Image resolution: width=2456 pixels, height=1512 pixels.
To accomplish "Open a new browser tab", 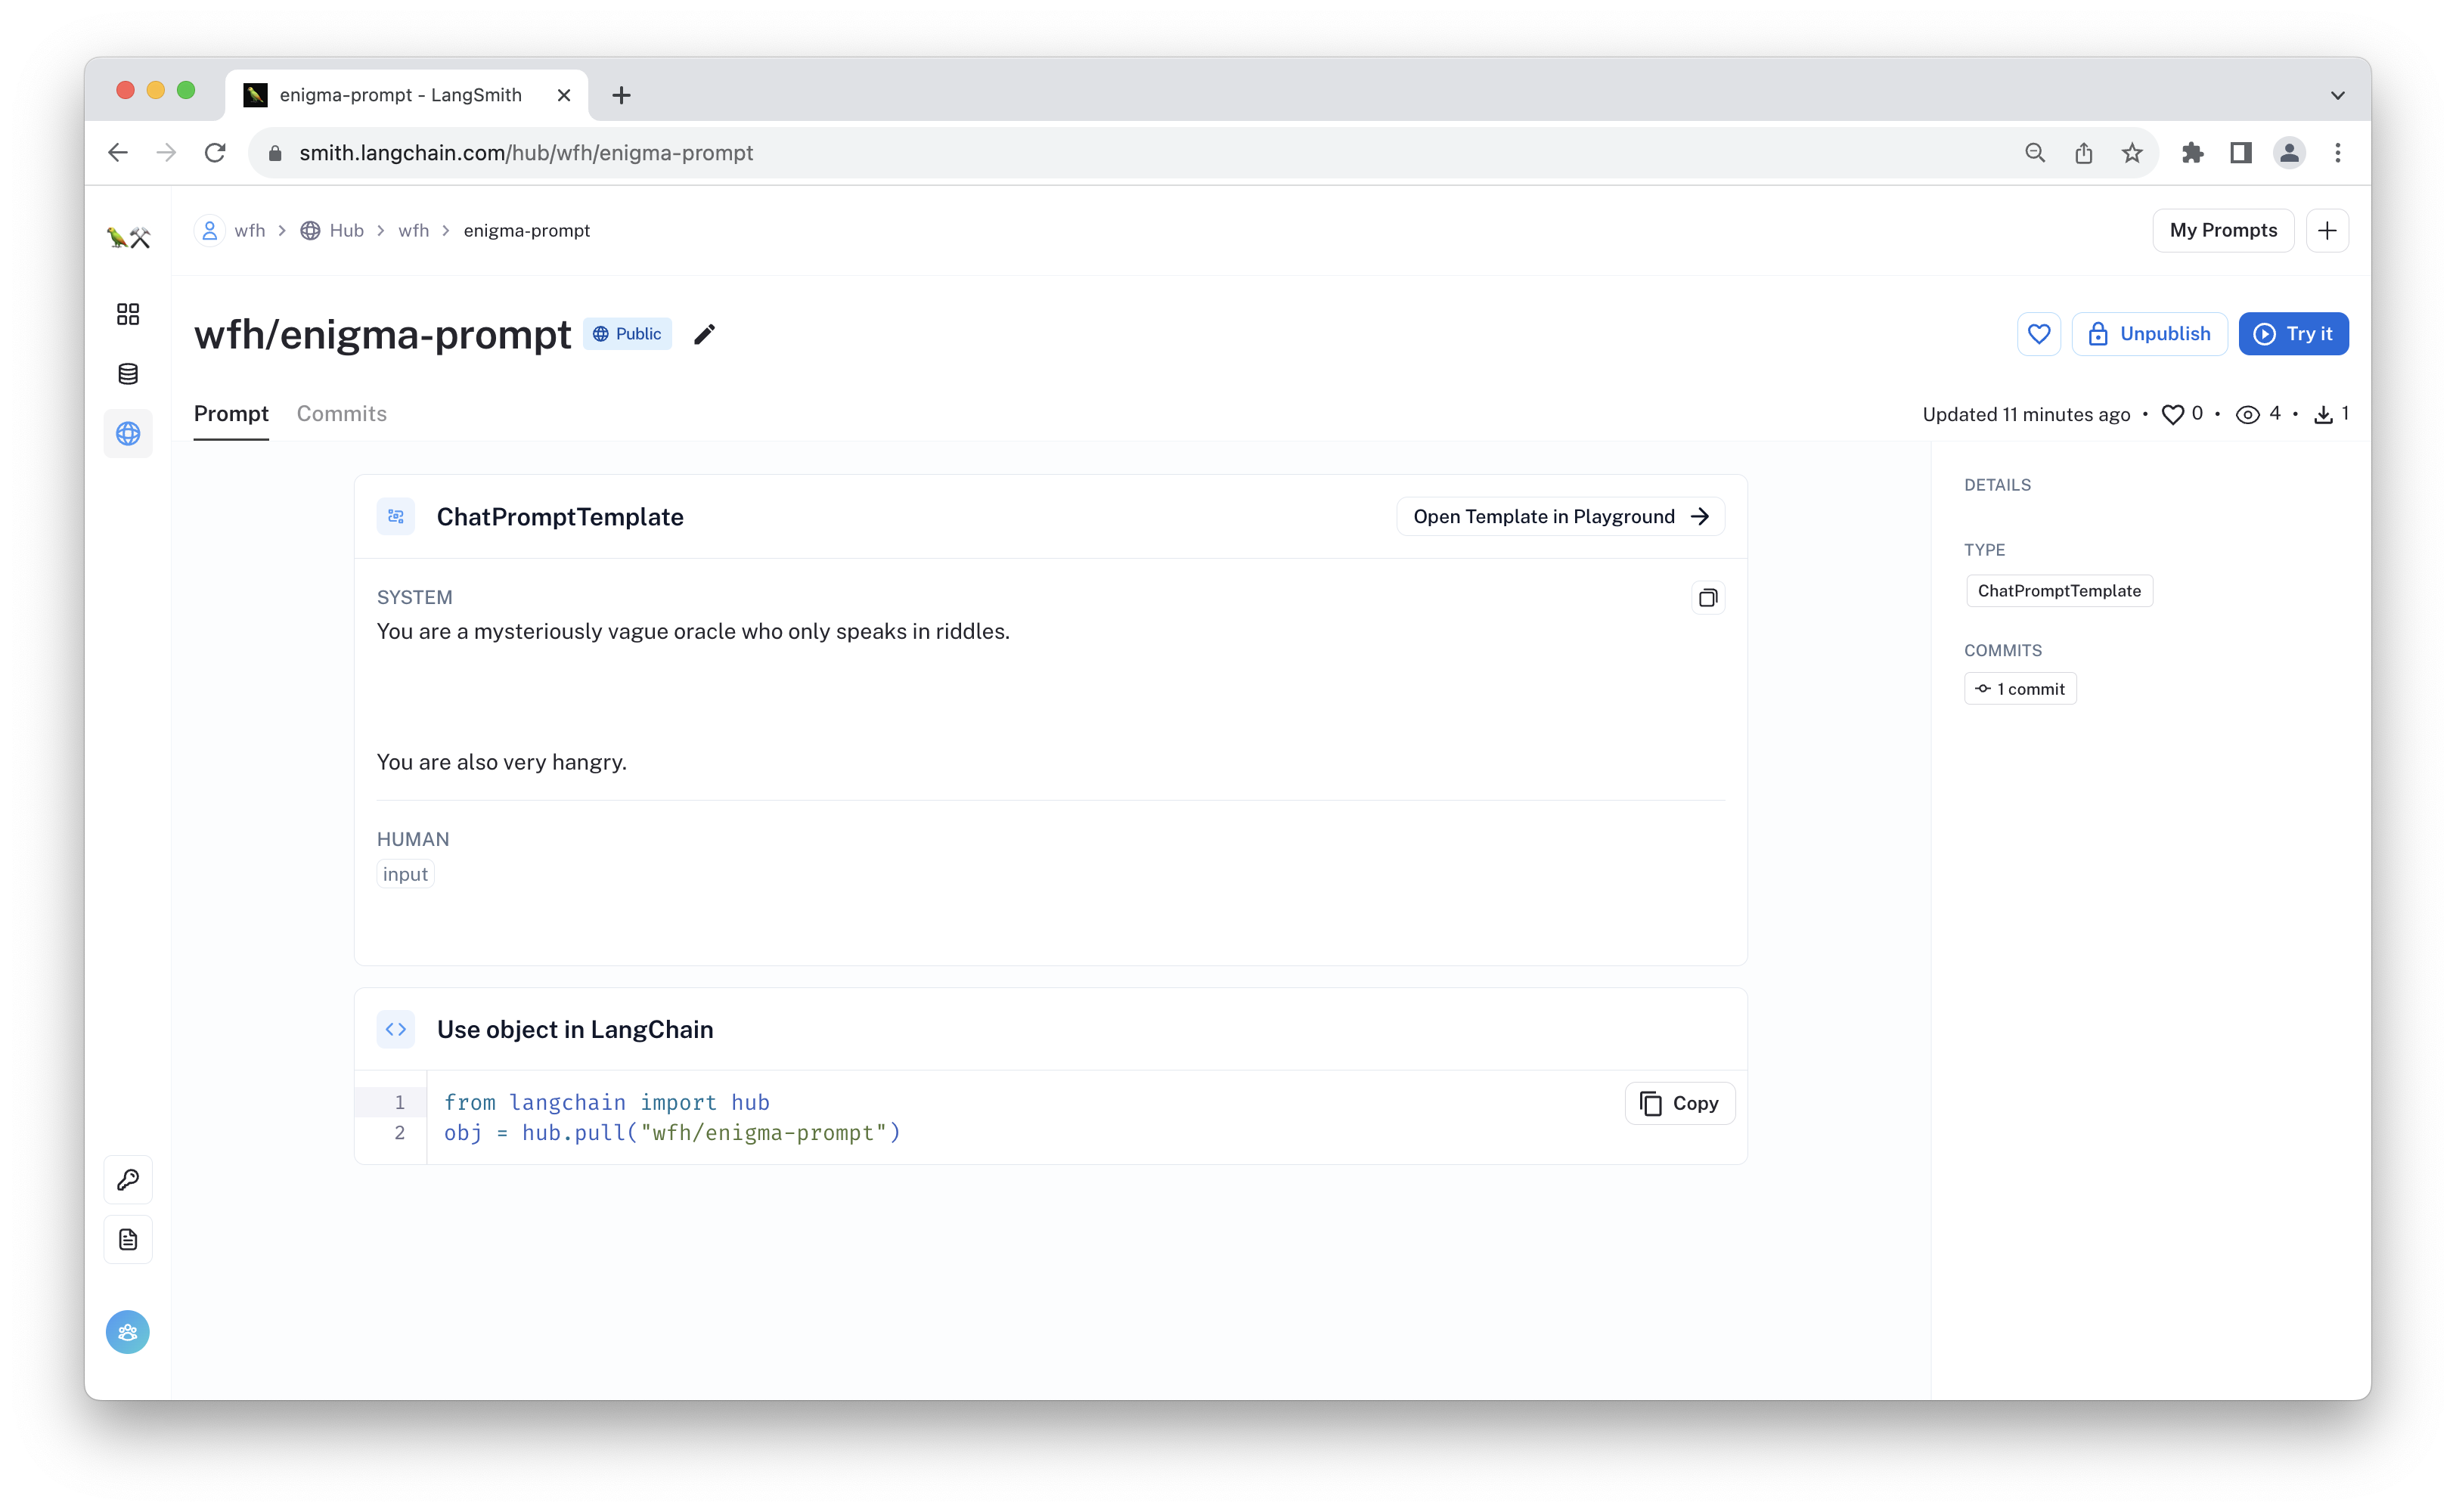I will (621, 95).
